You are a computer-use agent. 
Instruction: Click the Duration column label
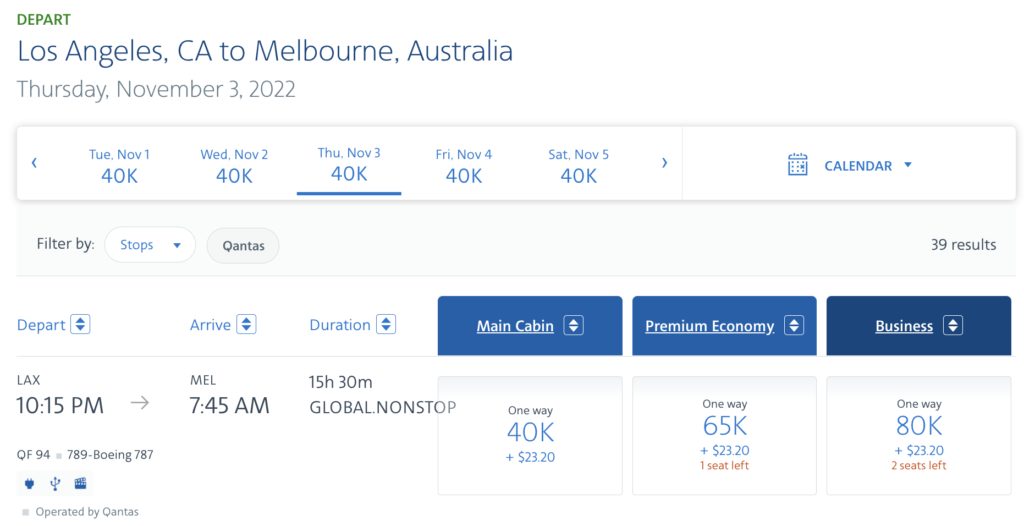340,325
